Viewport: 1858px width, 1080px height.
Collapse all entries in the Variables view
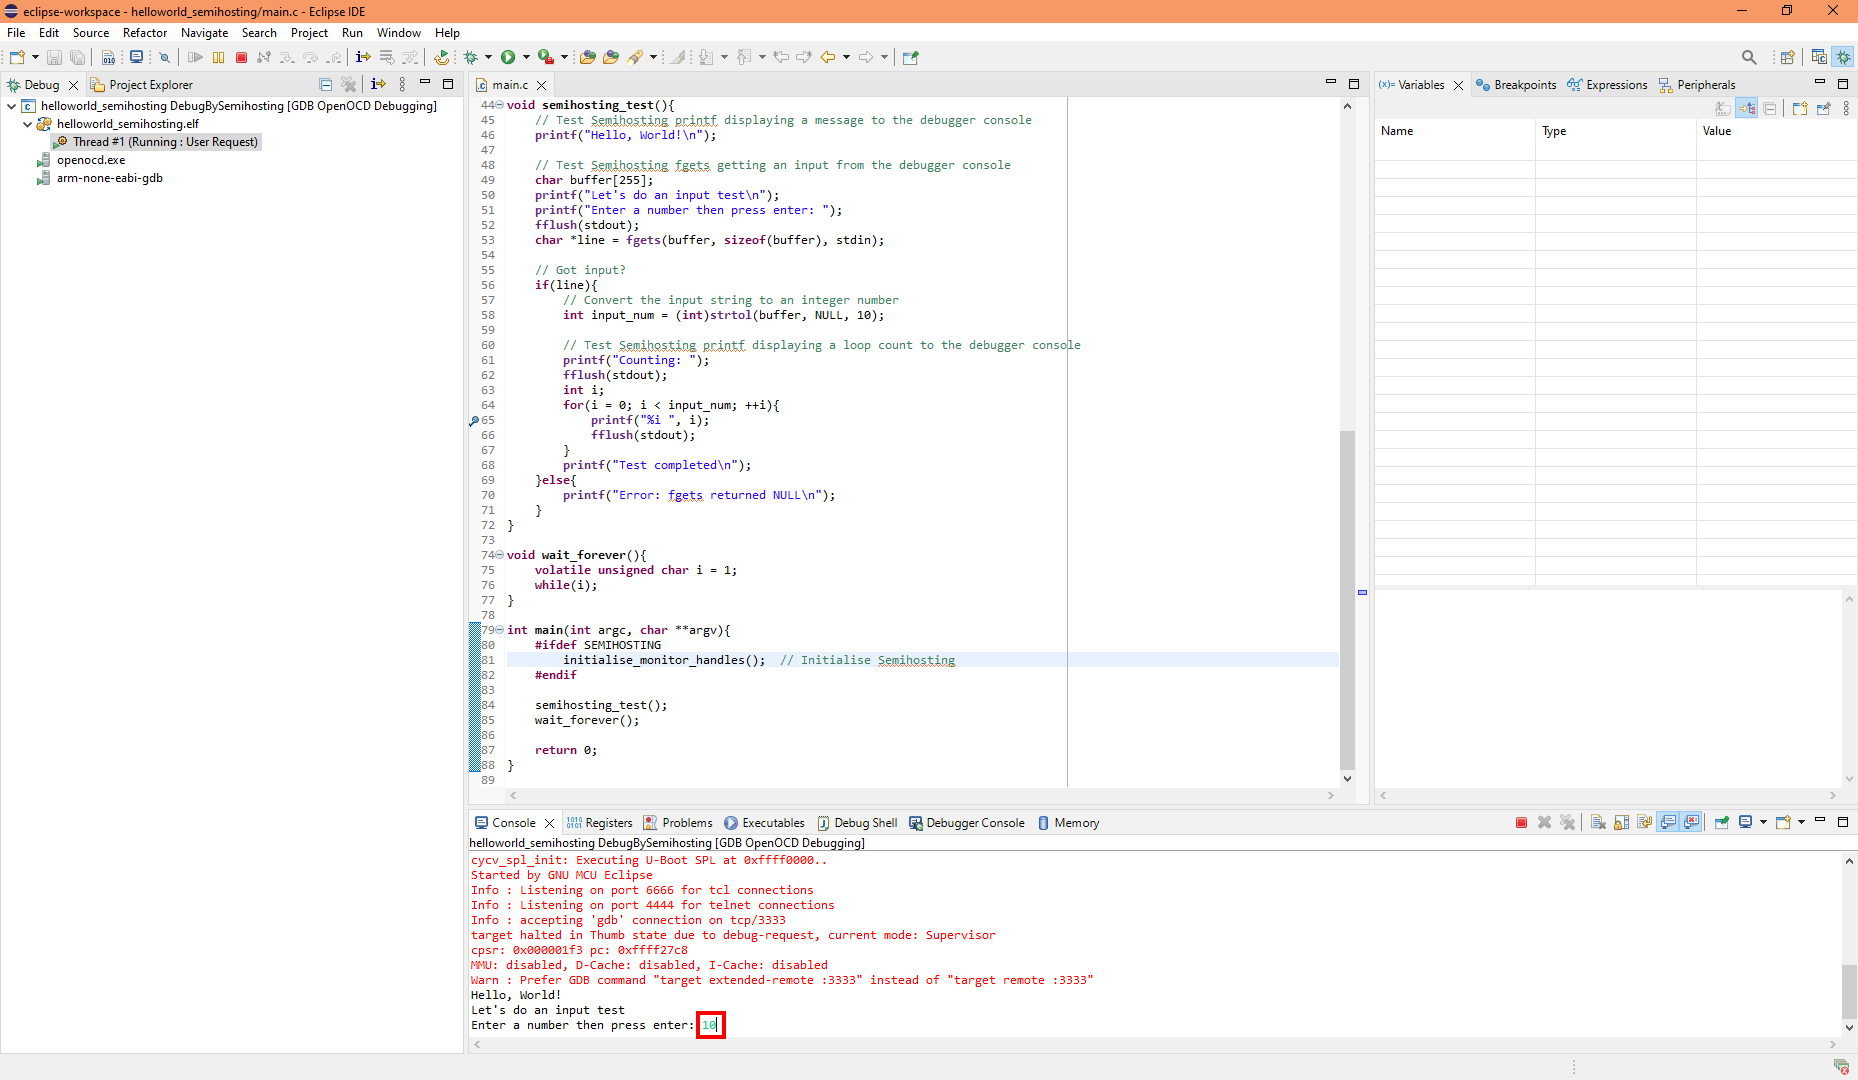pyautogui.click(x=1770, y=108)
